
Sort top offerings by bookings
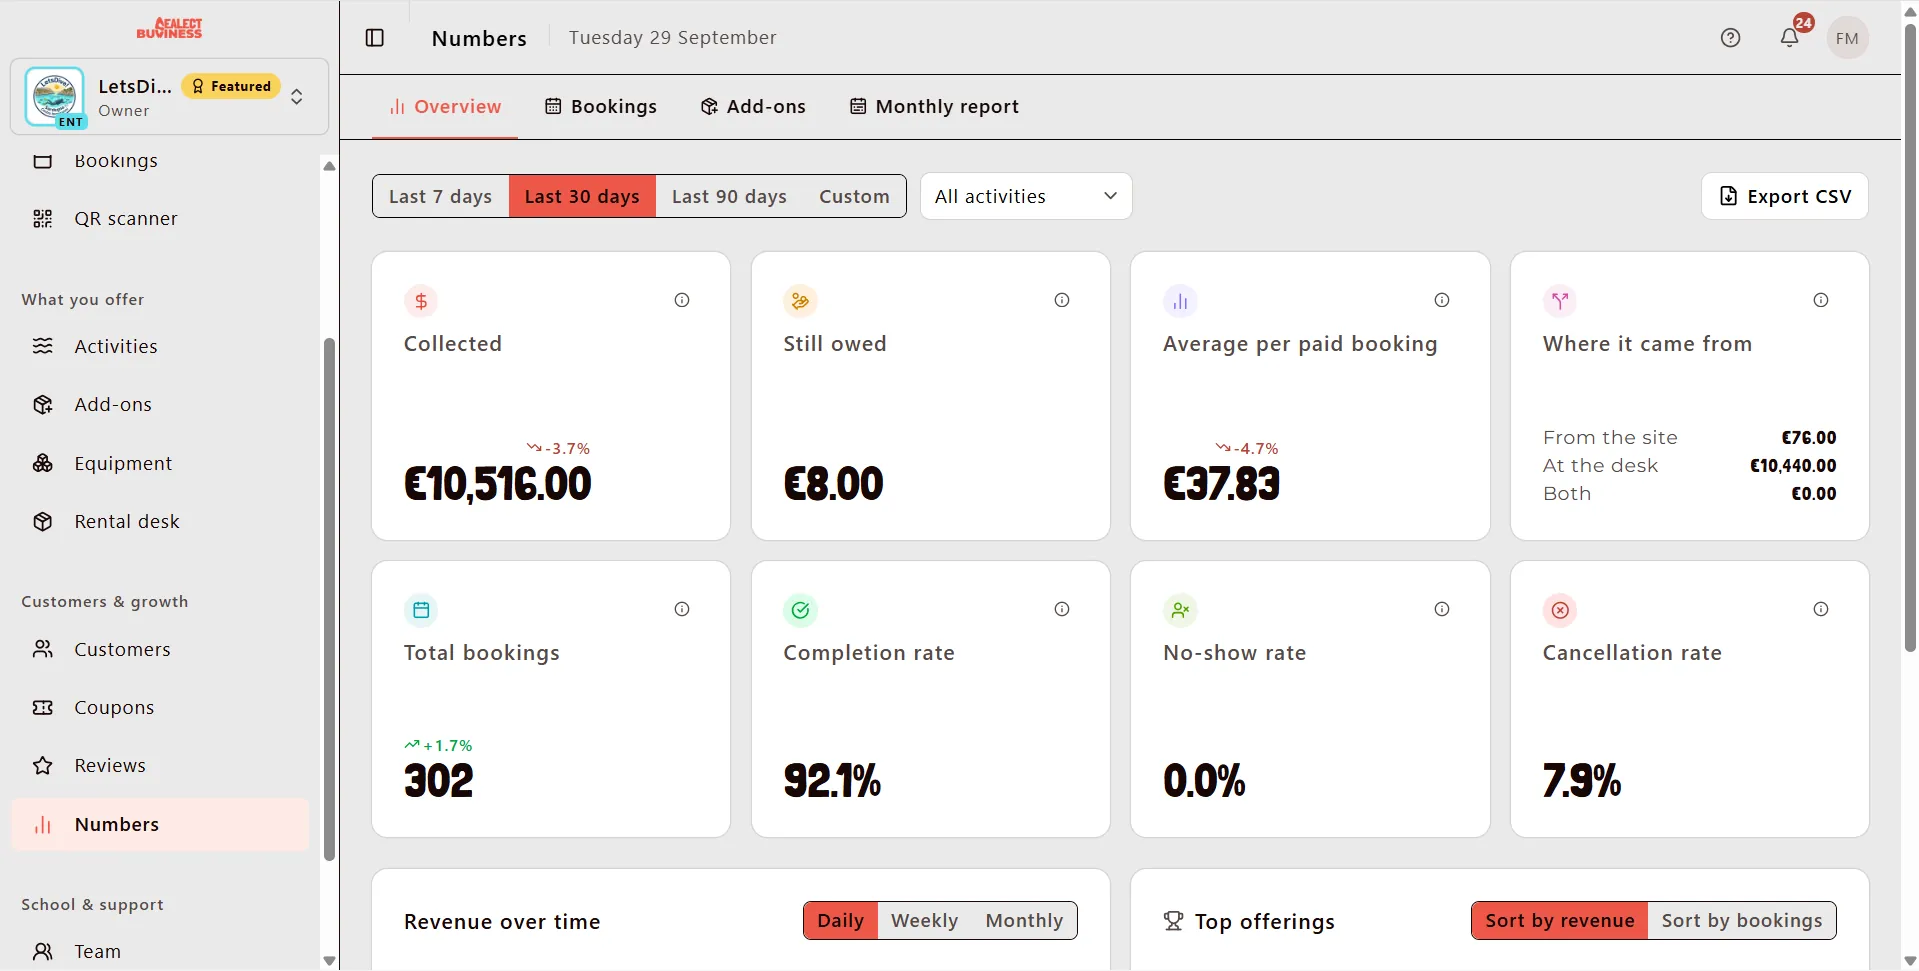[x=1741, y=921]
